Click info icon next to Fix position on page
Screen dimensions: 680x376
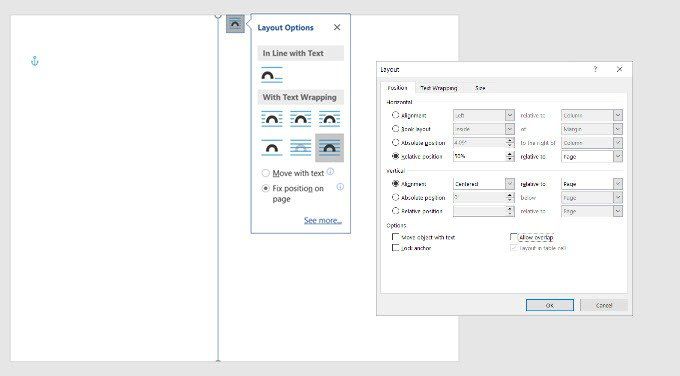point(340,187)
